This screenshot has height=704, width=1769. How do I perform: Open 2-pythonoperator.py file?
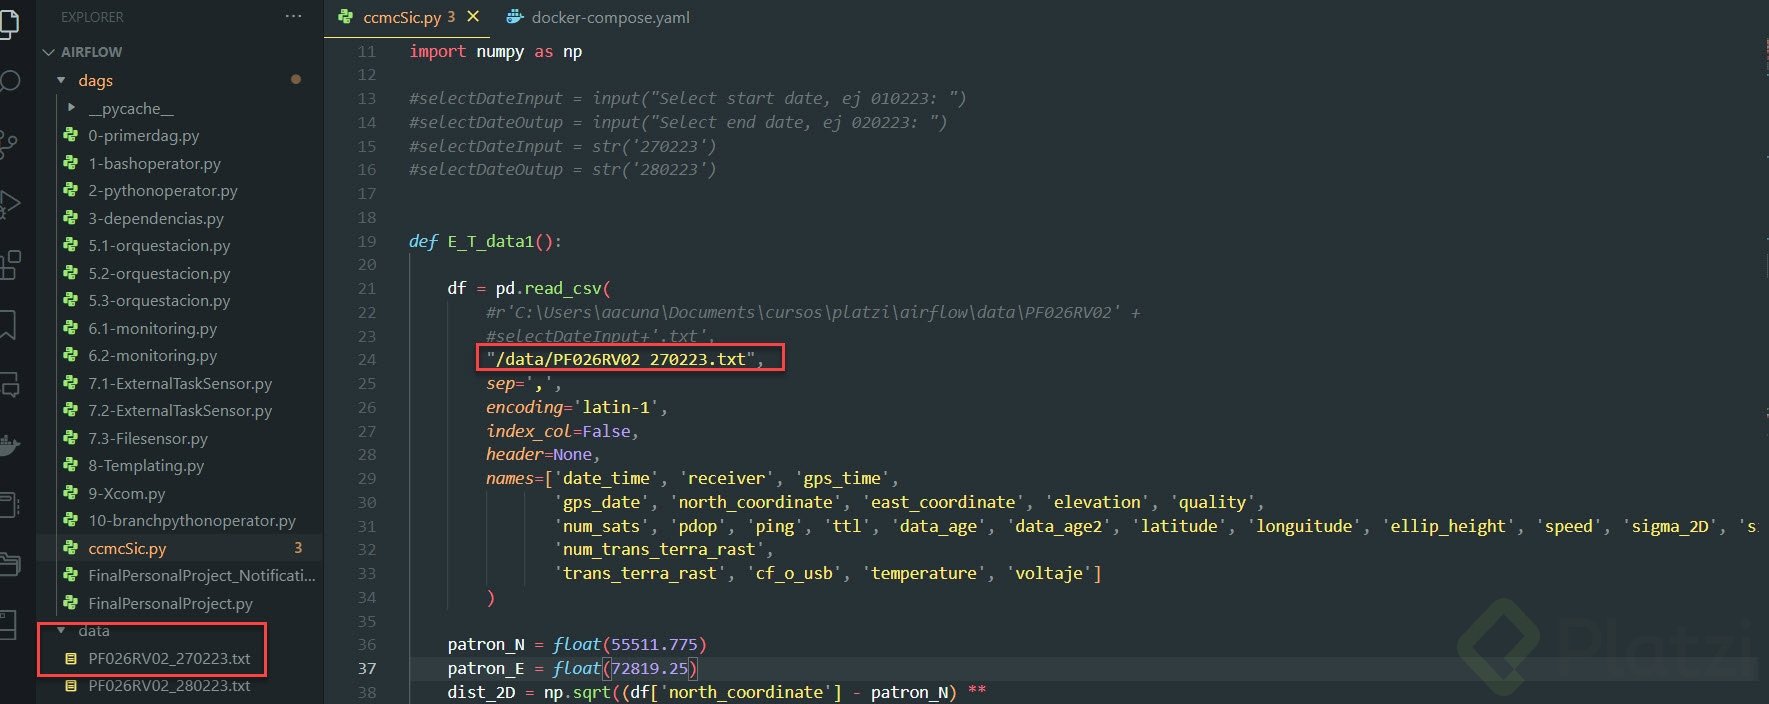click(x=162, y=190)
